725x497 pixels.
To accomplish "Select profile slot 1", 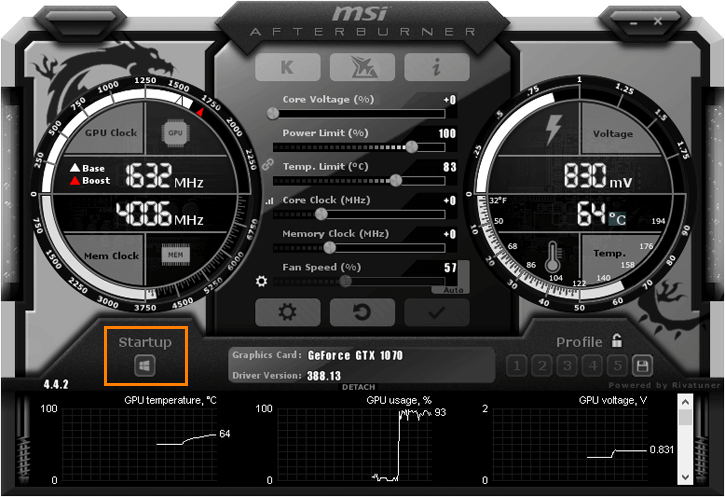I will point(517,366).
